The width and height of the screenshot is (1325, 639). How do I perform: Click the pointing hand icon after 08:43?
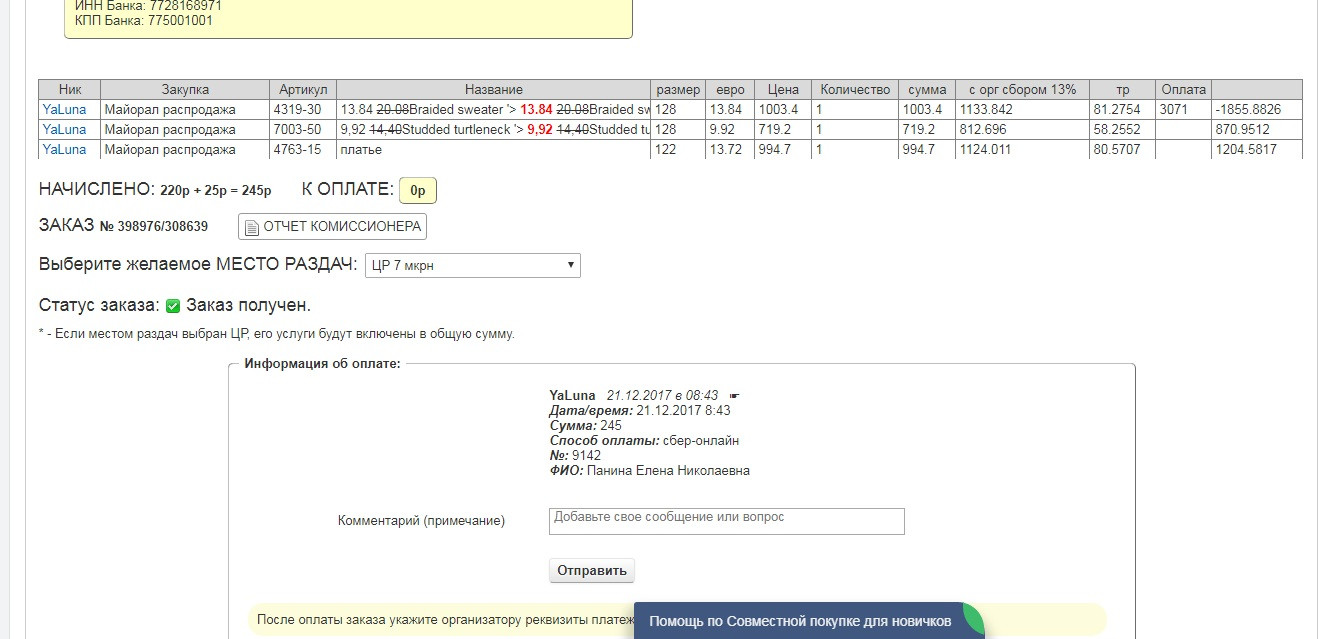pyautogui.click(x=735, y=396)
